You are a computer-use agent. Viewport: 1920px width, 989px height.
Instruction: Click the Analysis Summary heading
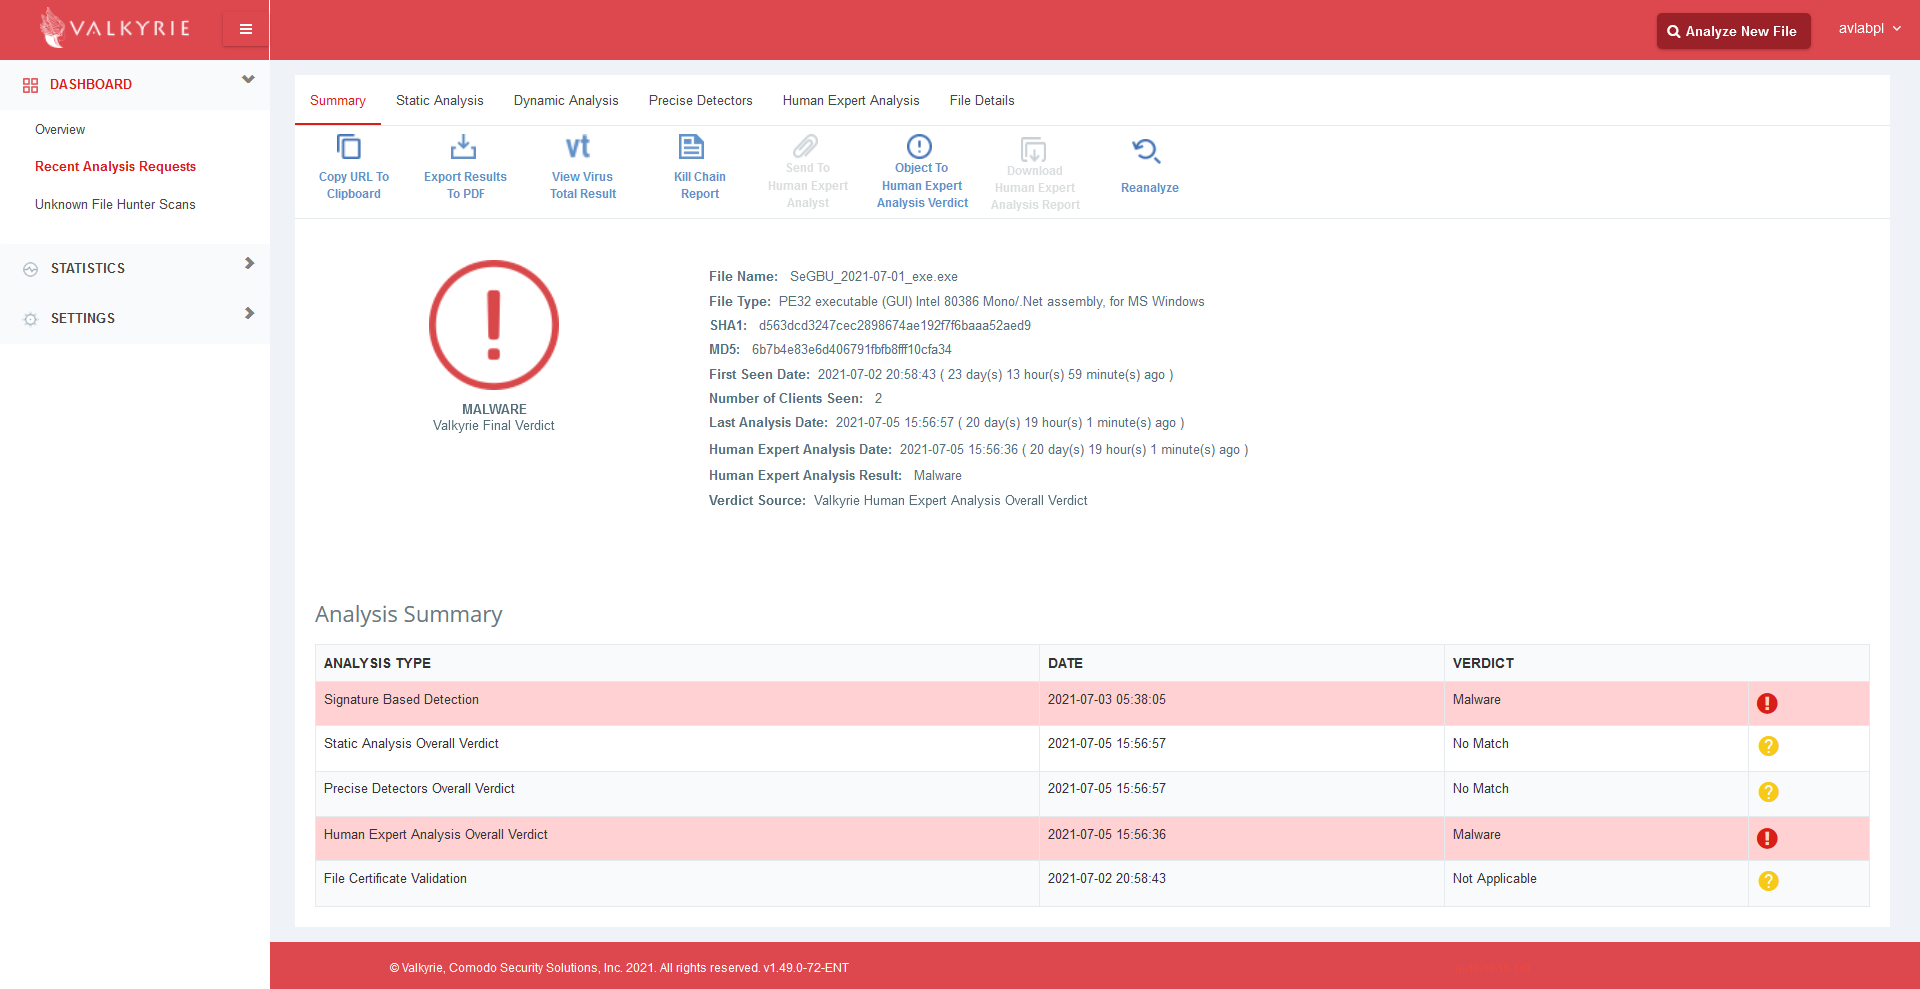[x=408, y=614]
